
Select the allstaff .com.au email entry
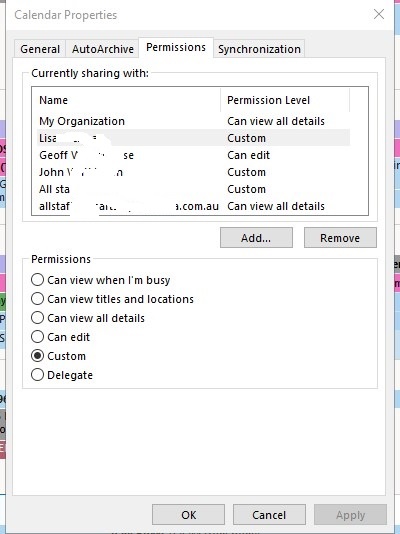pos(193,206)
